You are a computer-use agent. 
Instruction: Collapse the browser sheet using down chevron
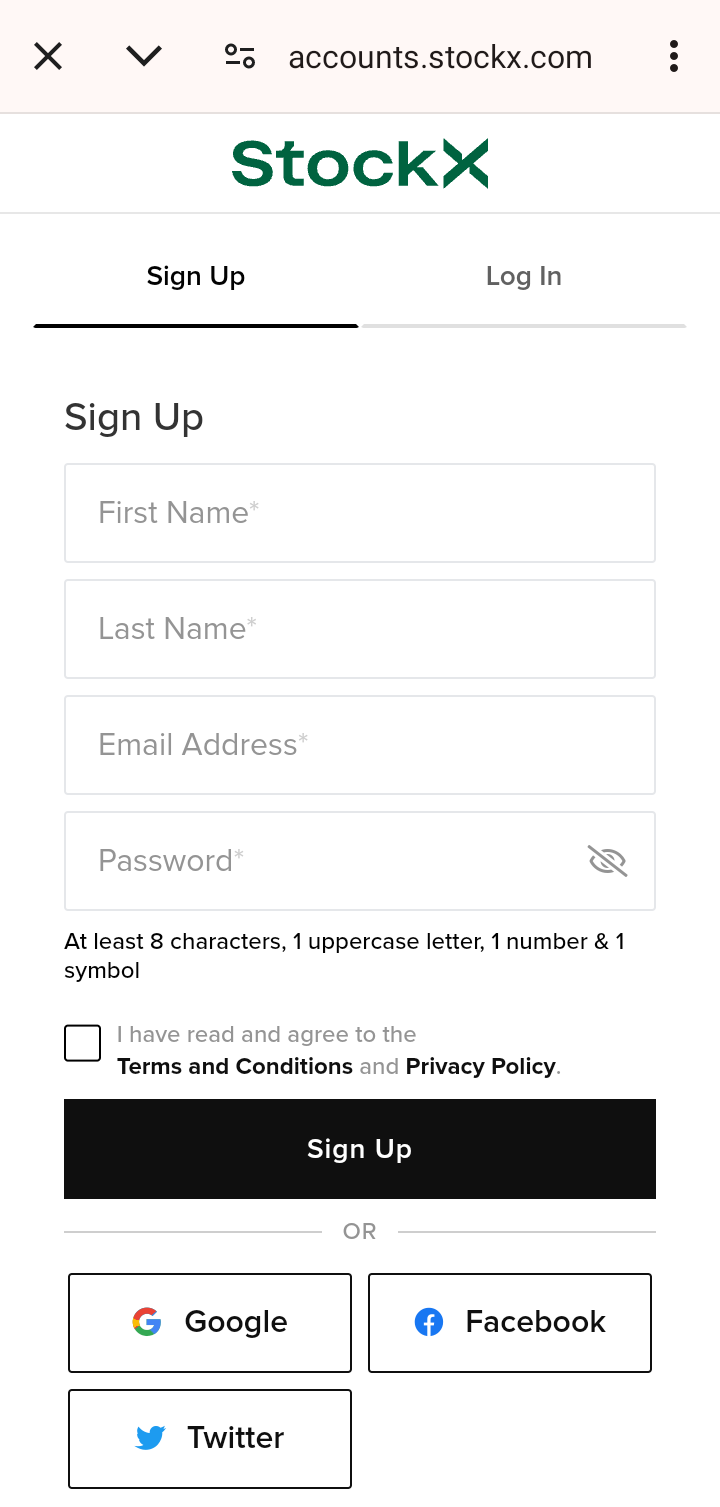(x=144, y=57)
